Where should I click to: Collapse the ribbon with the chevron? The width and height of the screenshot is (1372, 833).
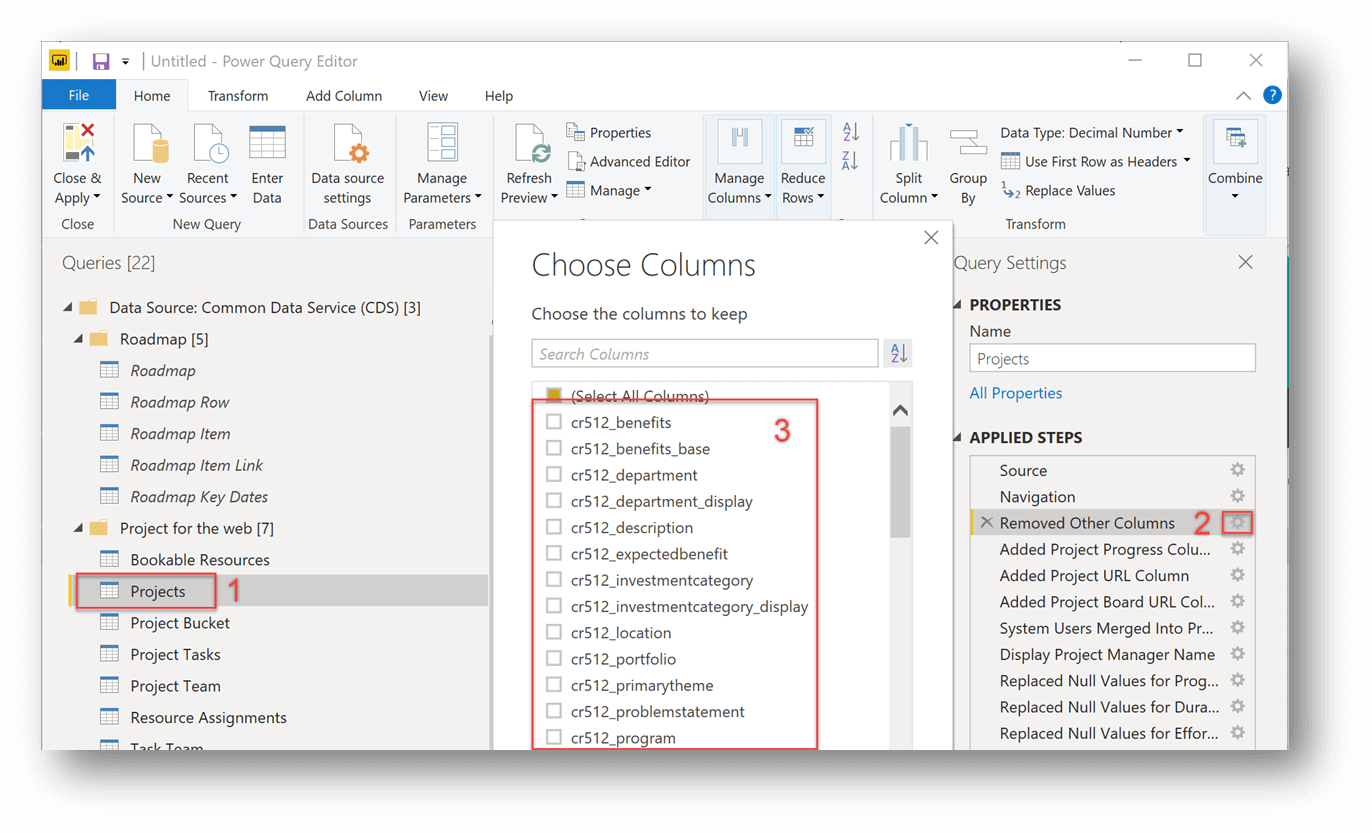pos(1243,96)
